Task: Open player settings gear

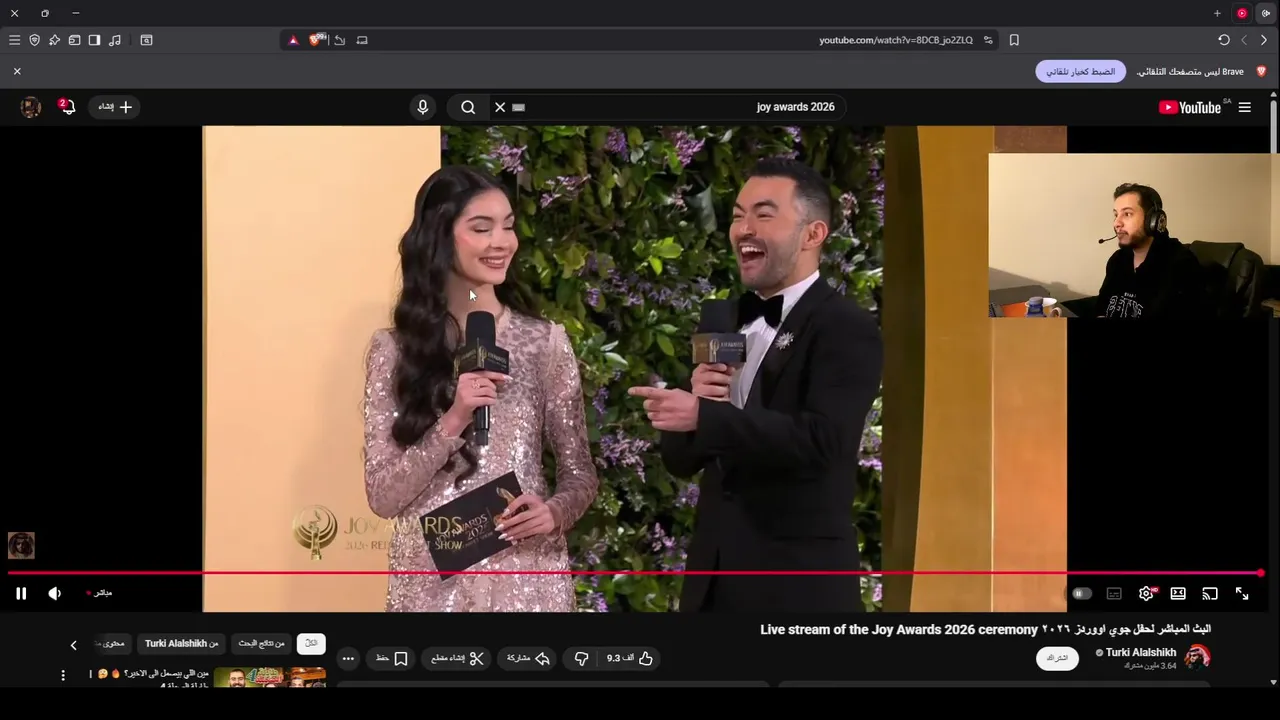Action: (x=1146, y=594)
